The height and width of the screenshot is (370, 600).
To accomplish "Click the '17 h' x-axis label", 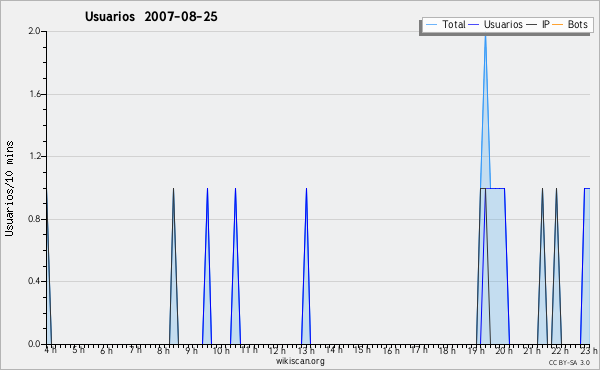I will [x=419, y=350].
